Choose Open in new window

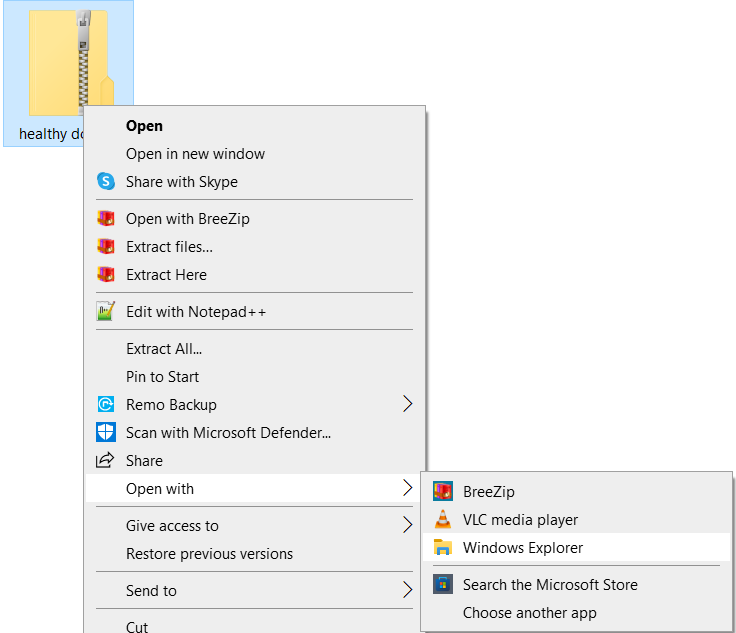(195, 154)
